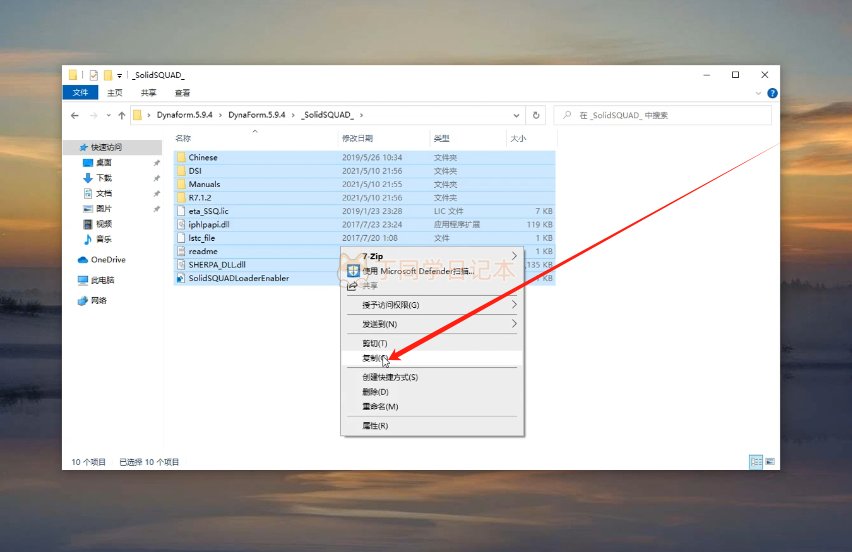
Task: Click the Up directory arrow icon
Action: click(121, 115)
